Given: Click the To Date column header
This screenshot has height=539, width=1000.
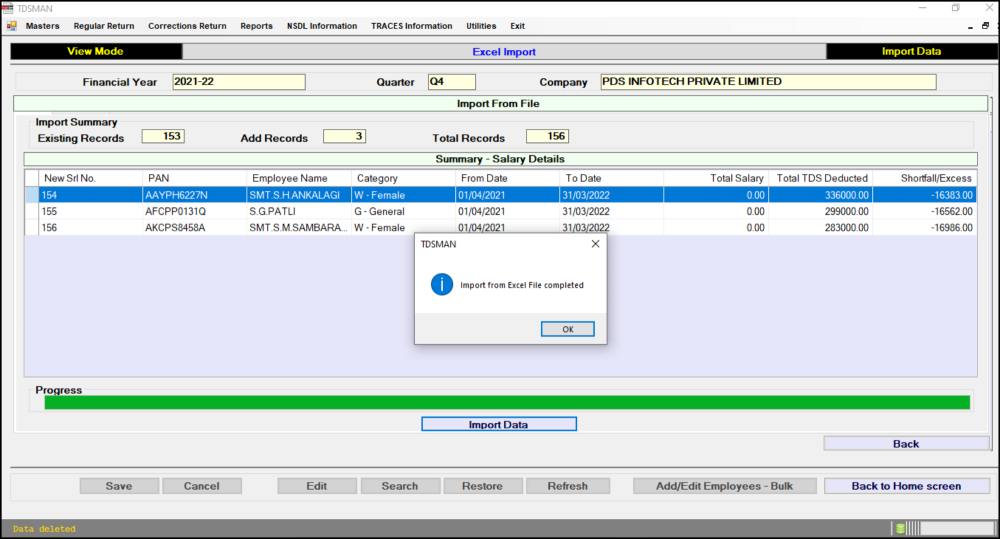Looking at the screenshot, I should coord(612,179).
